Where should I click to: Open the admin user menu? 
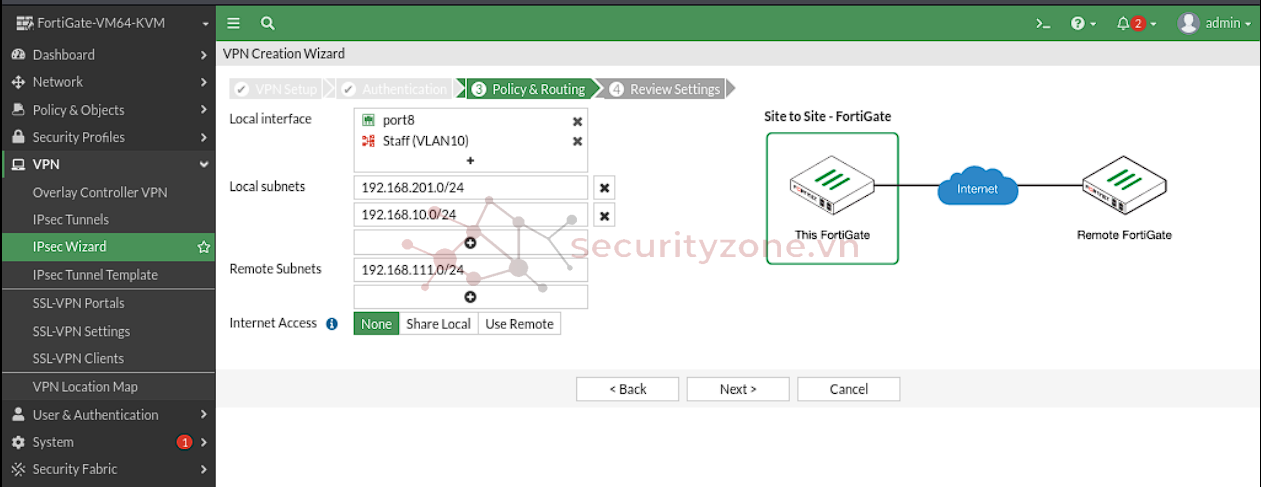click(x=1215, y=23)
